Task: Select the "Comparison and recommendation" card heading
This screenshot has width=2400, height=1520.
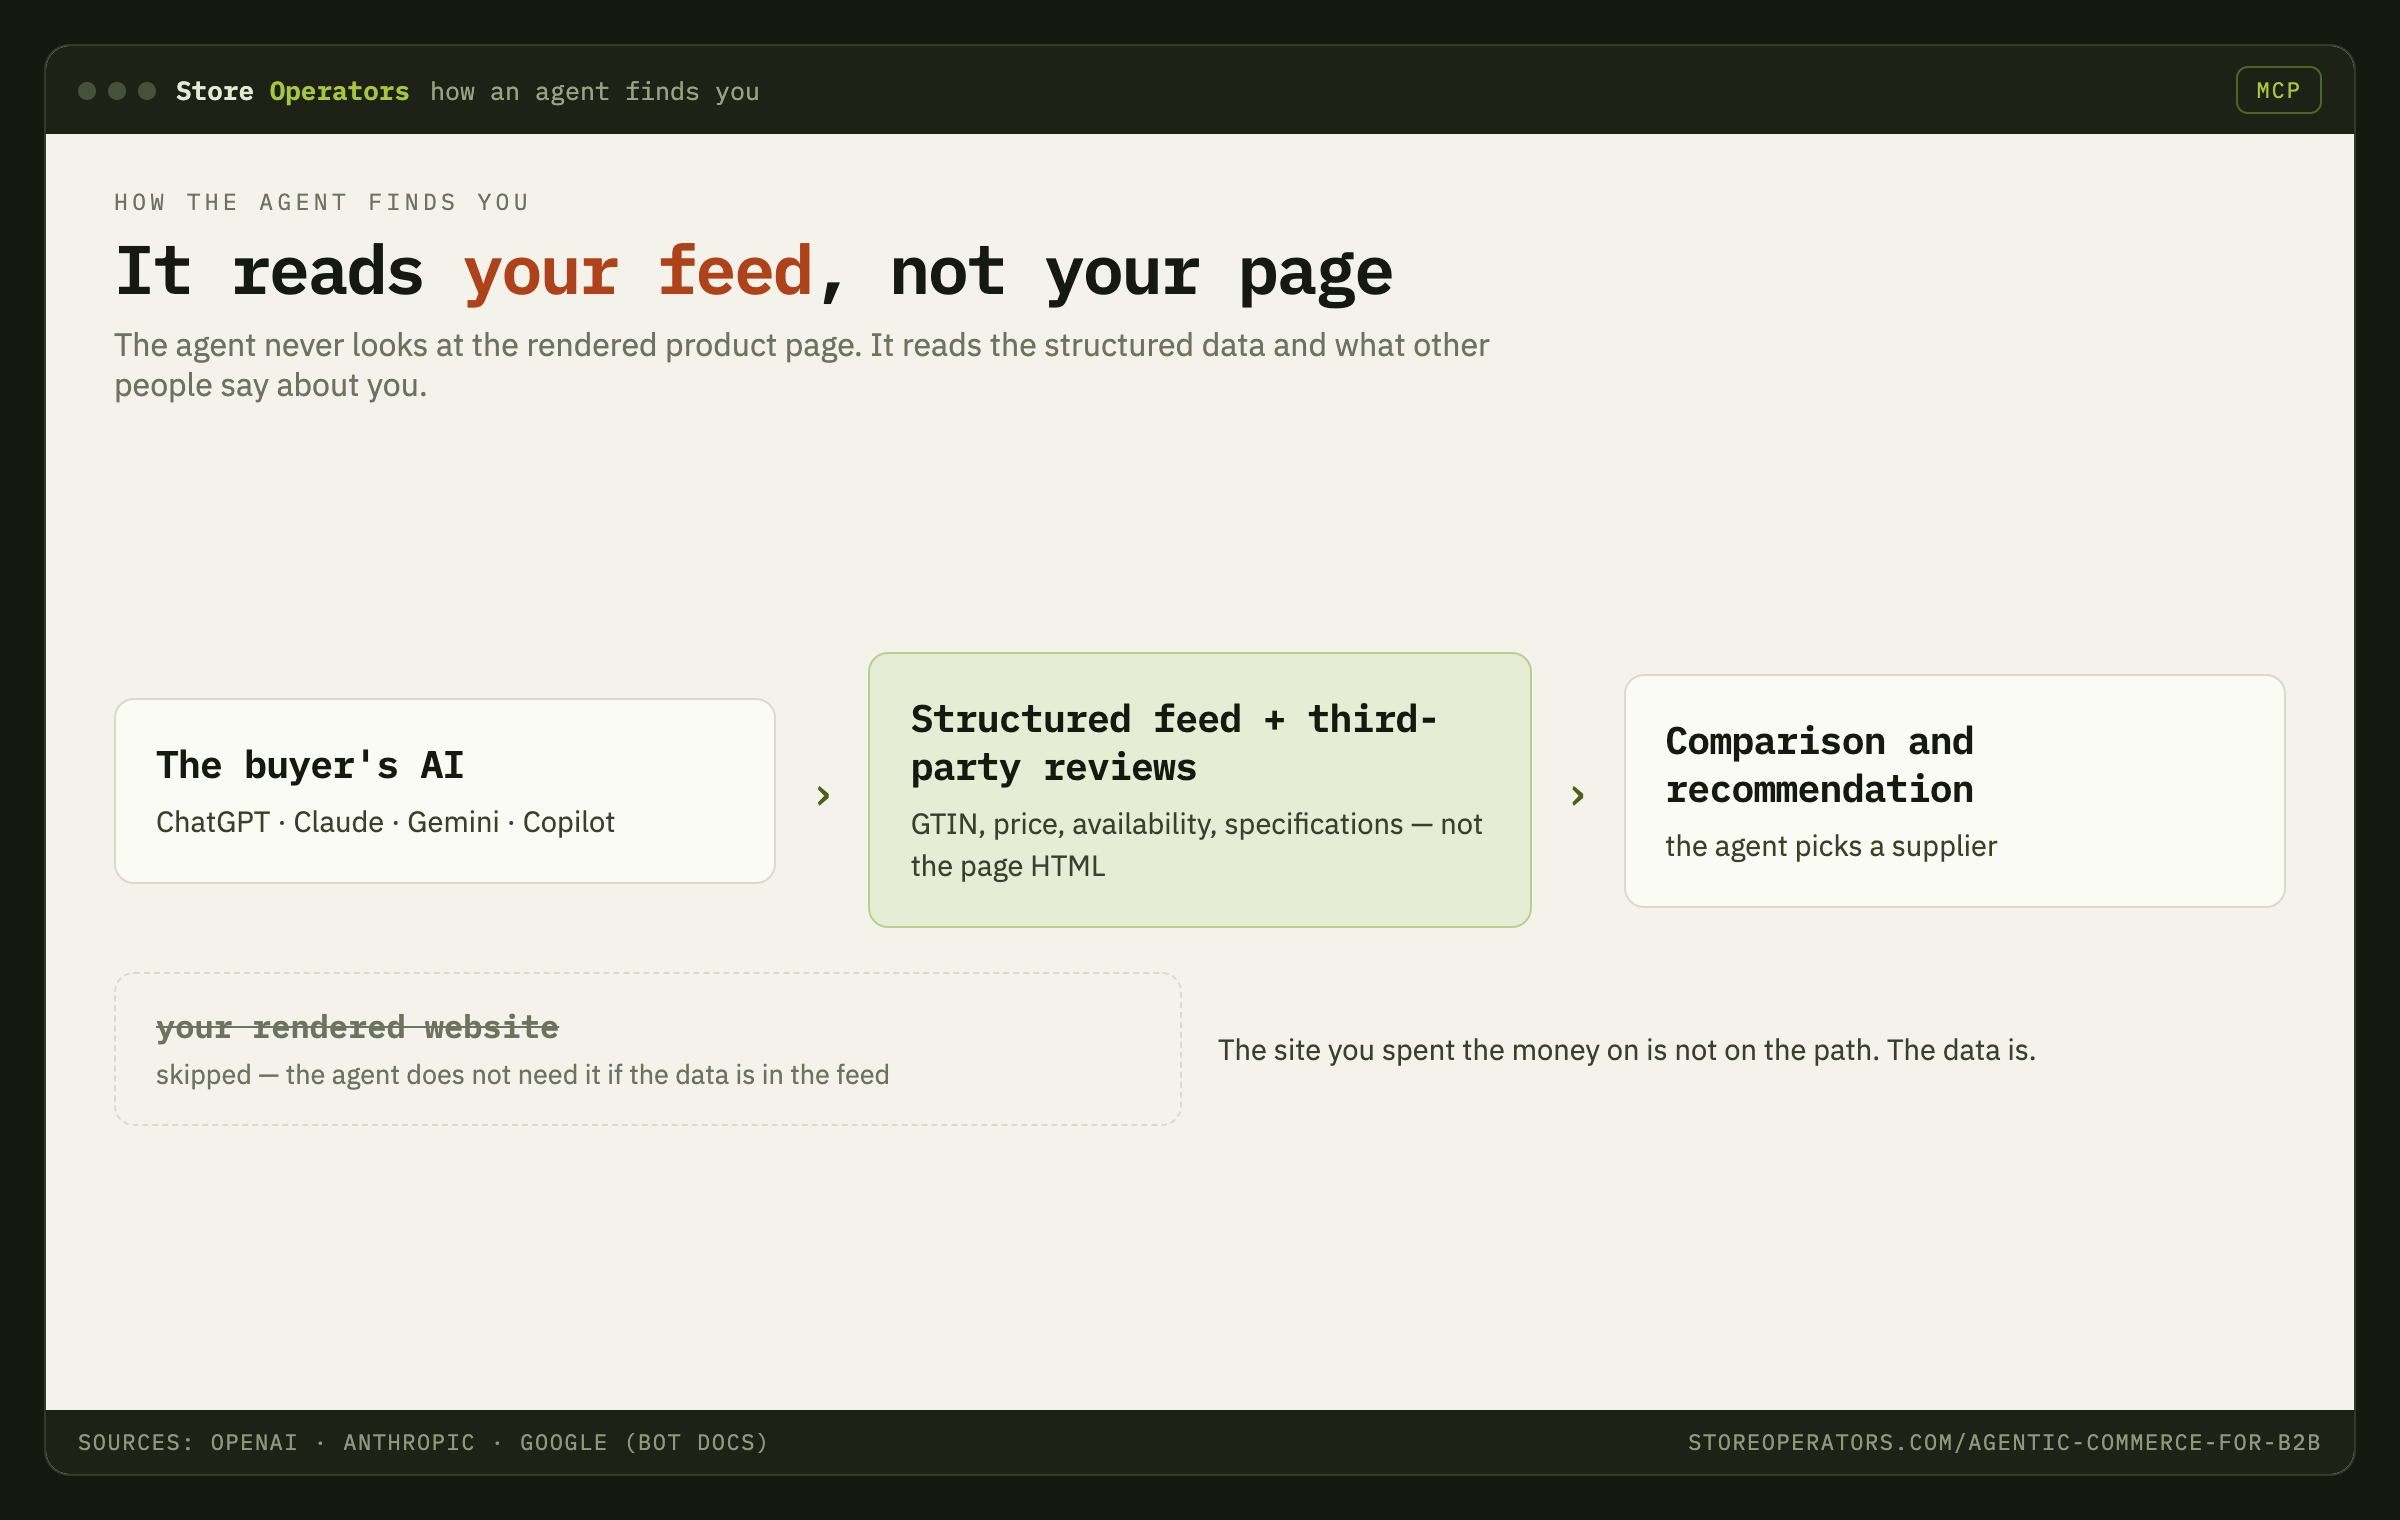Action: tap(1819, 765)
